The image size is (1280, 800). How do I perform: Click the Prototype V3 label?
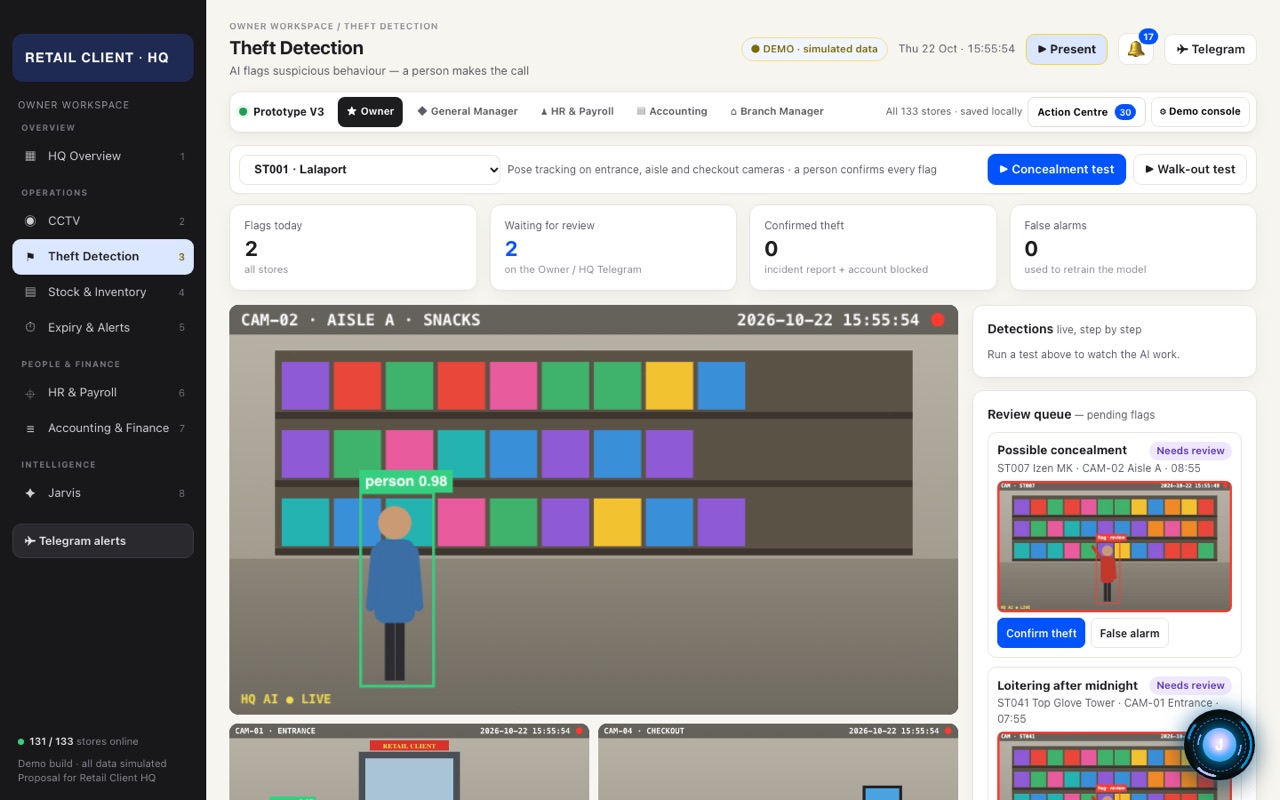[x=288, y=112]
